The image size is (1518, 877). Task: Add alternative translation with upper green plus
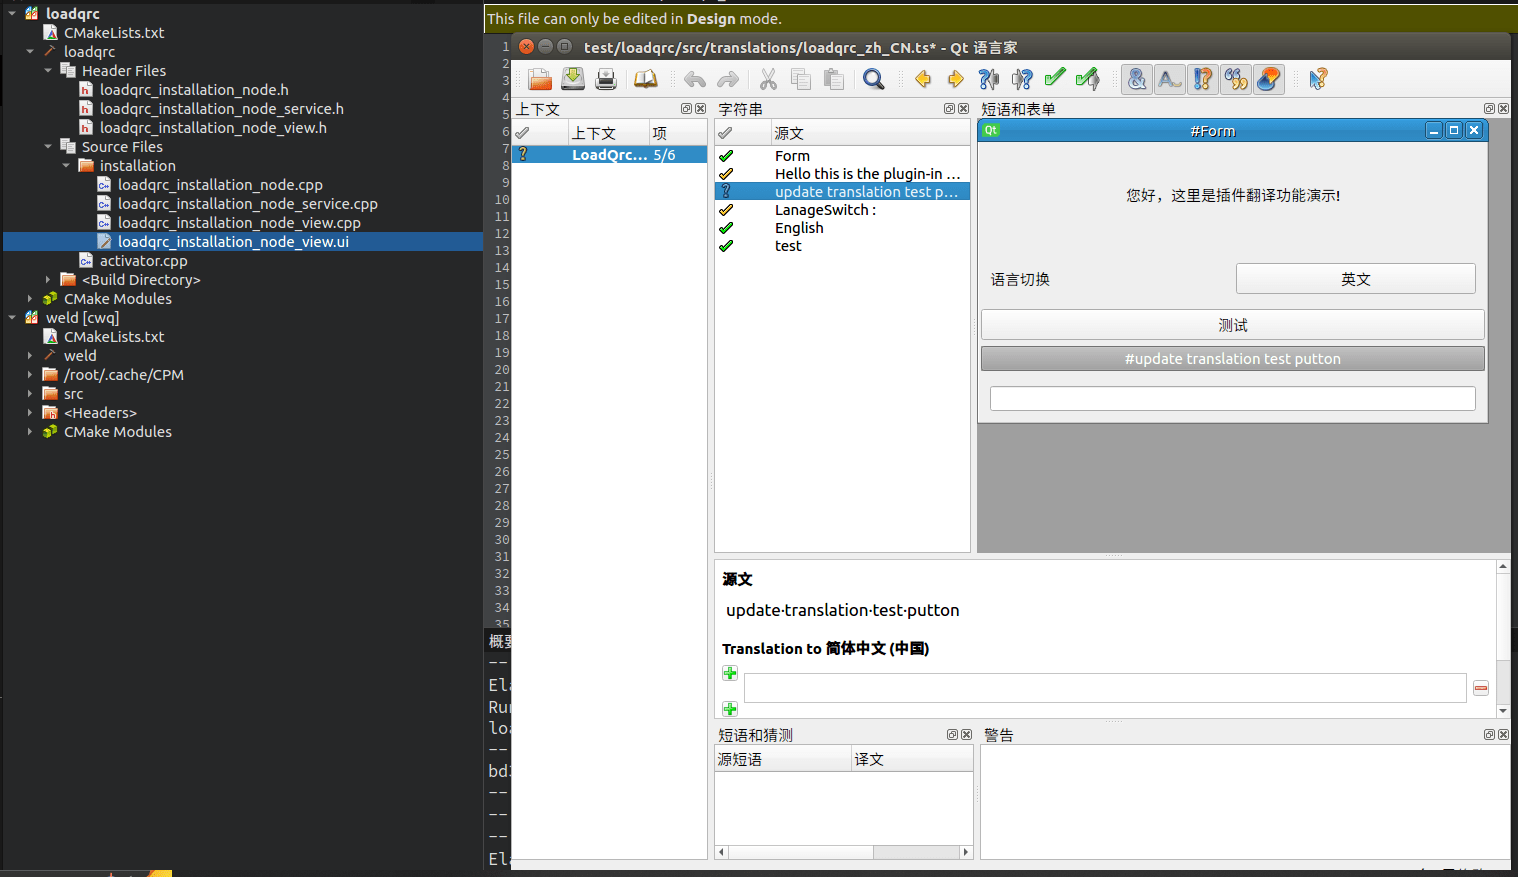point(730,673)
